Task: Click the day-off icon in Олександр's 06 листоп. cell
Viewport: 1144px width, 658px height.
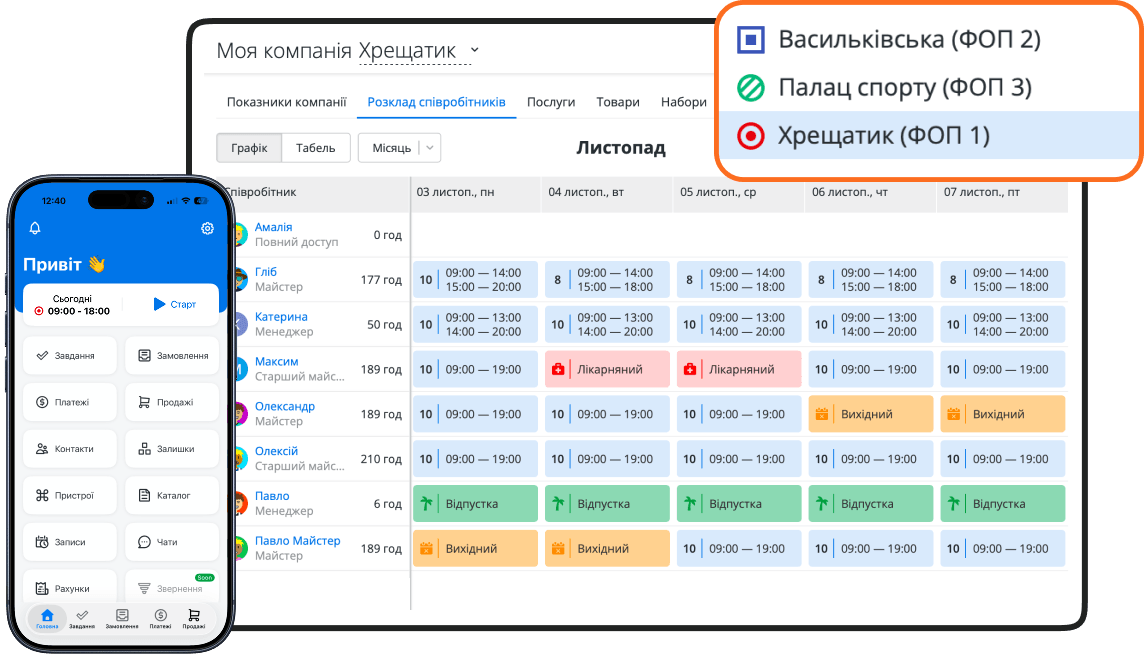Action: (822, 414)
